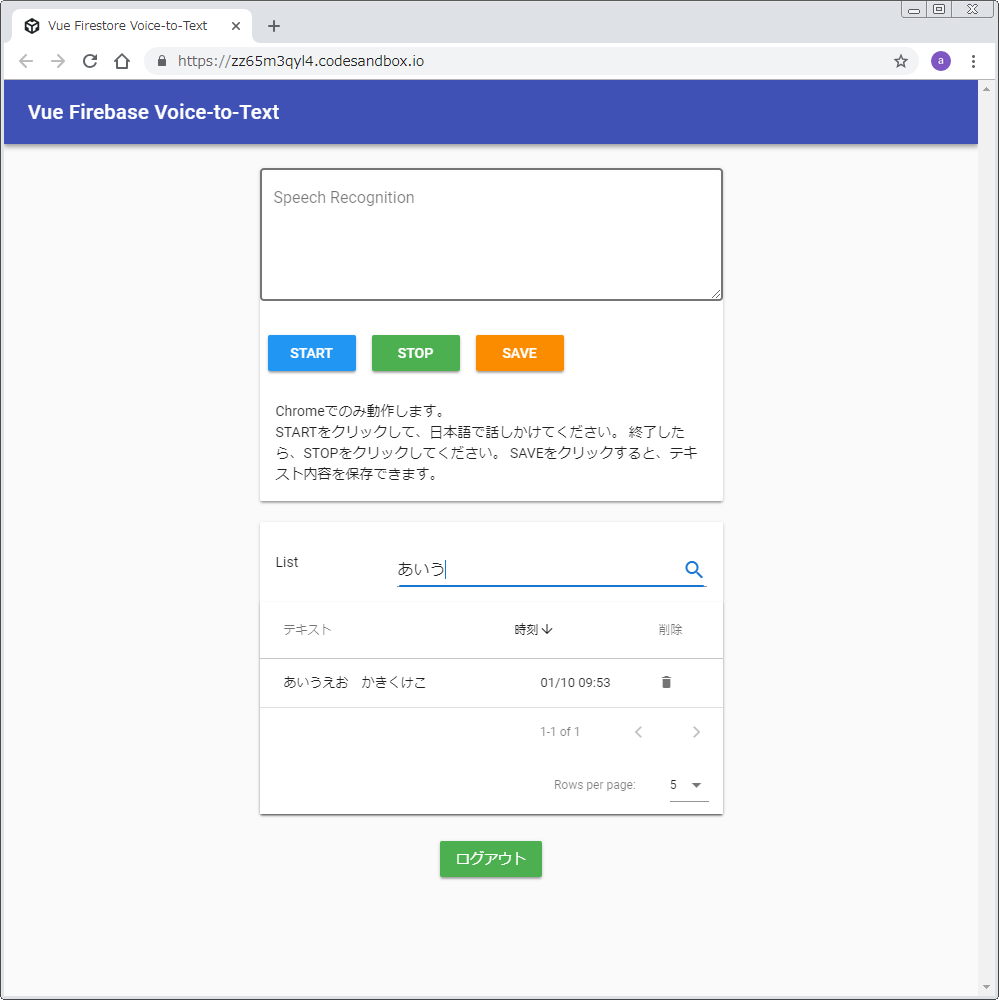Click the テキスト column header
The image size is (999, 1000).
pyautogui.click(x=307, y=630)
